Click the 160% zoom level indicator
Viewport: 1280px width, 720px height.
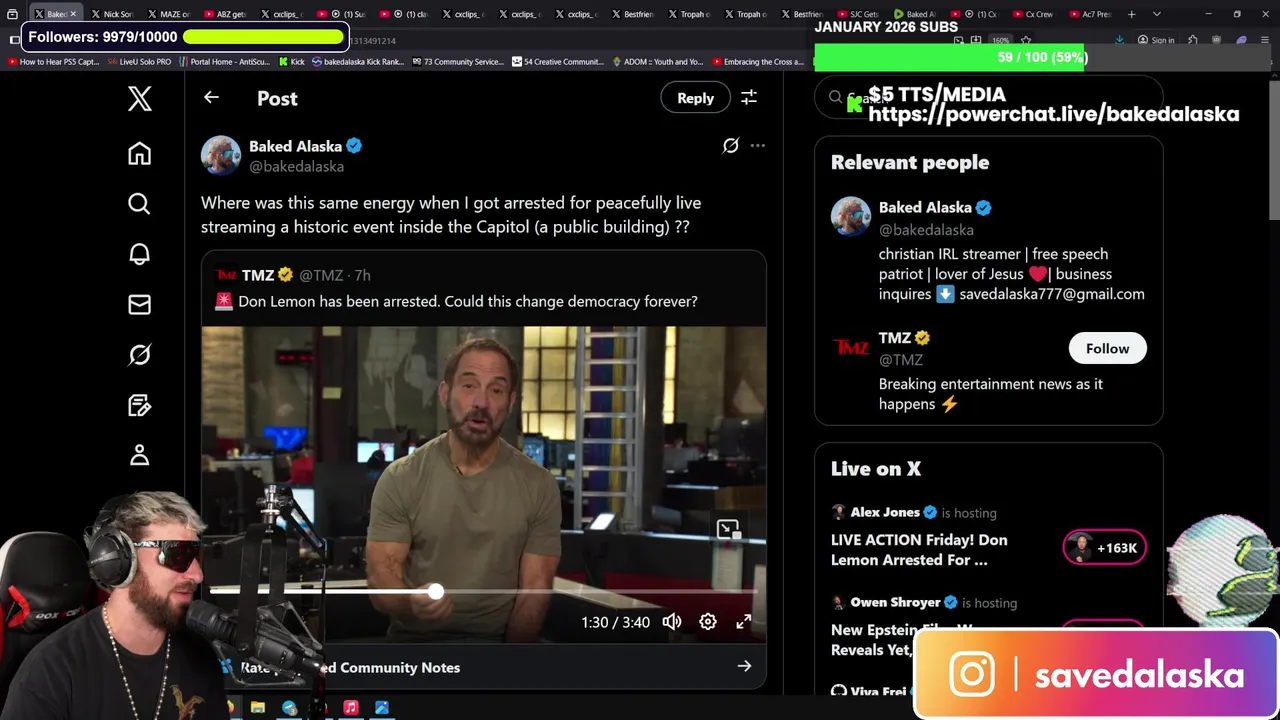point(1001,40)
